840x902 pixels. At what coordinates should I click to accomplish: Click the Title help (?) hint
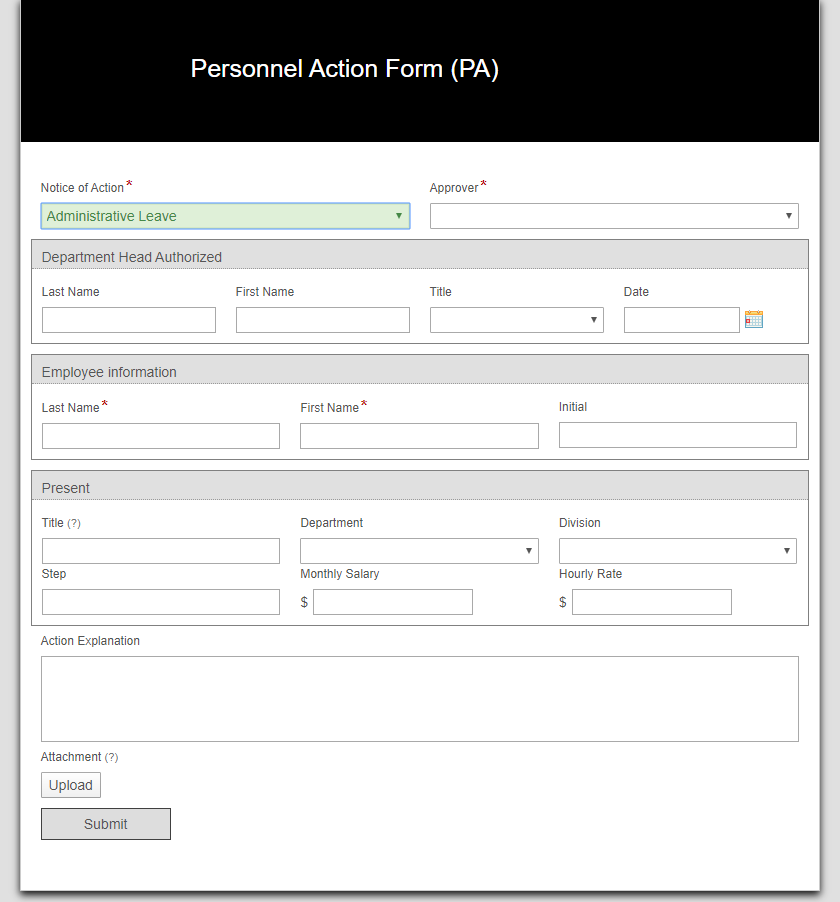coord(74,523)
